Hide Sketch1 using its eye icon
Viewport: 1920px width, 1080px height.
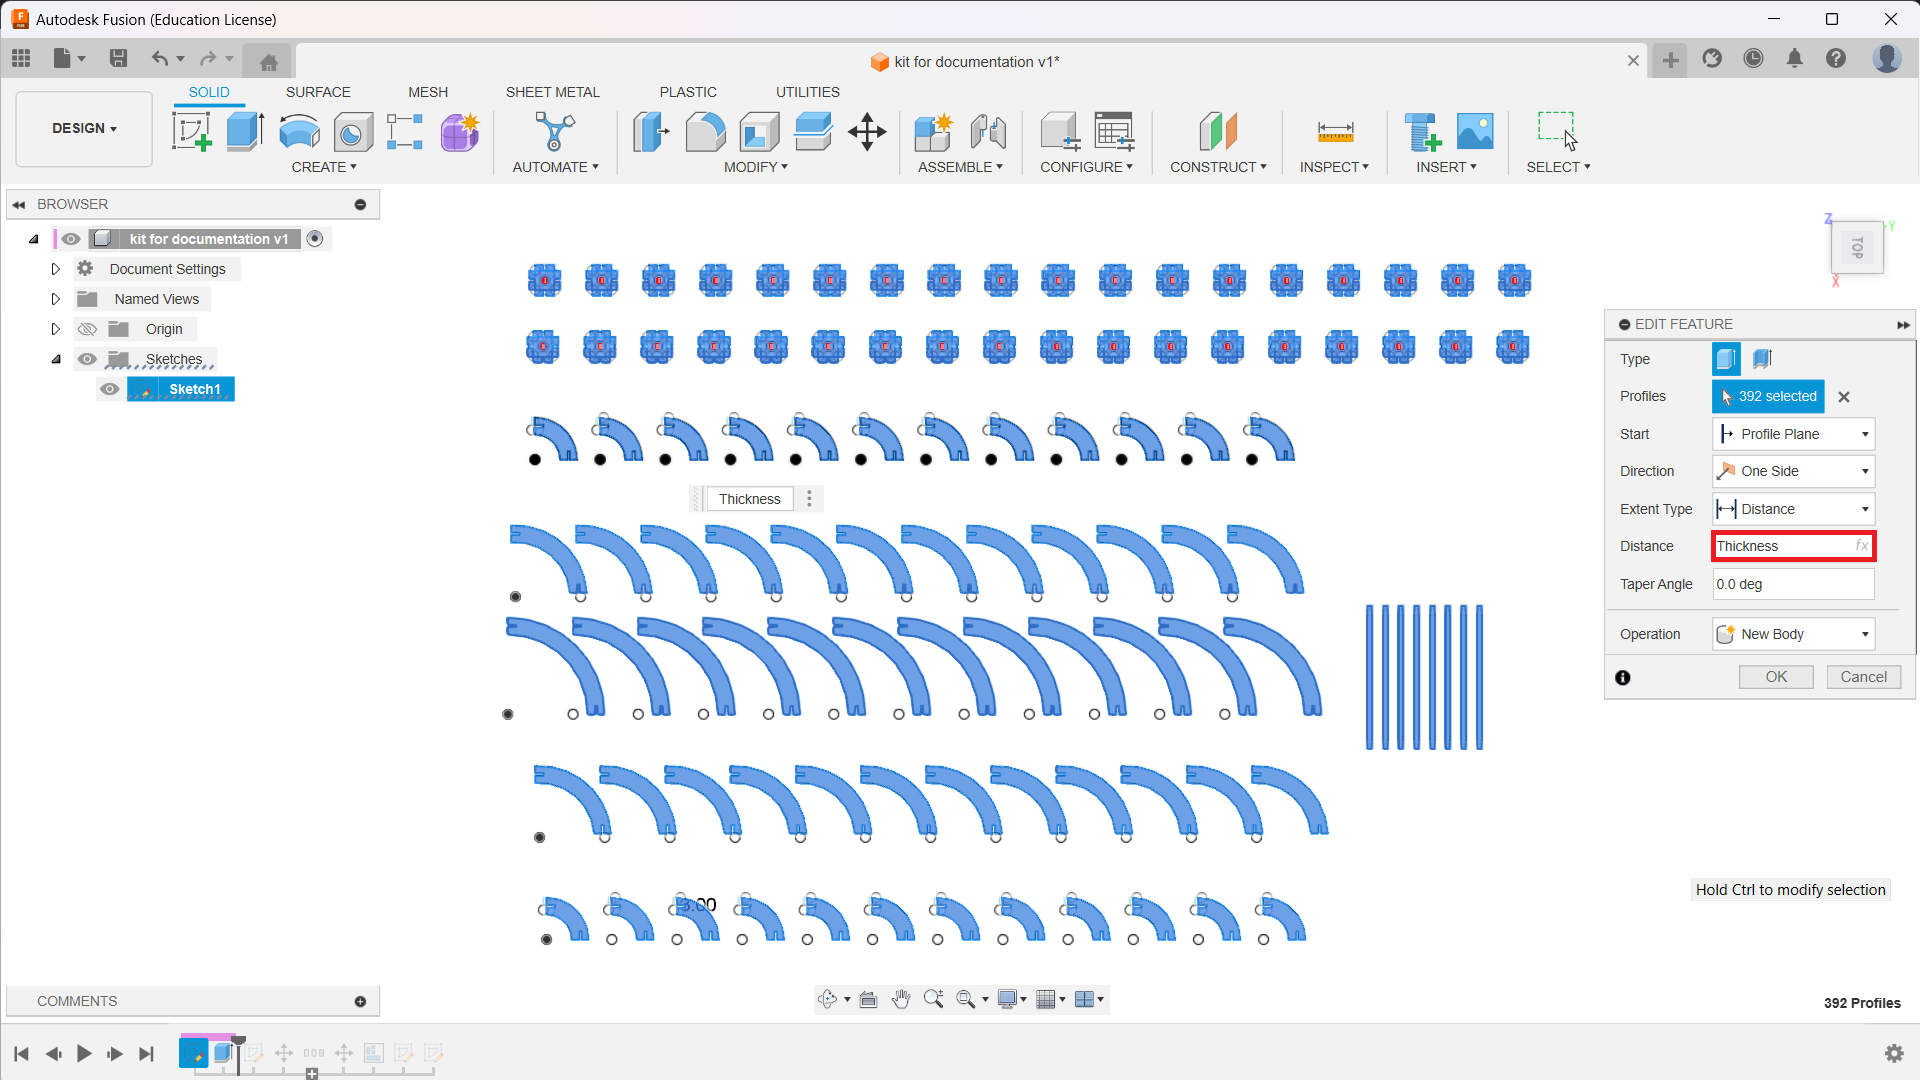tap(110, 389)
